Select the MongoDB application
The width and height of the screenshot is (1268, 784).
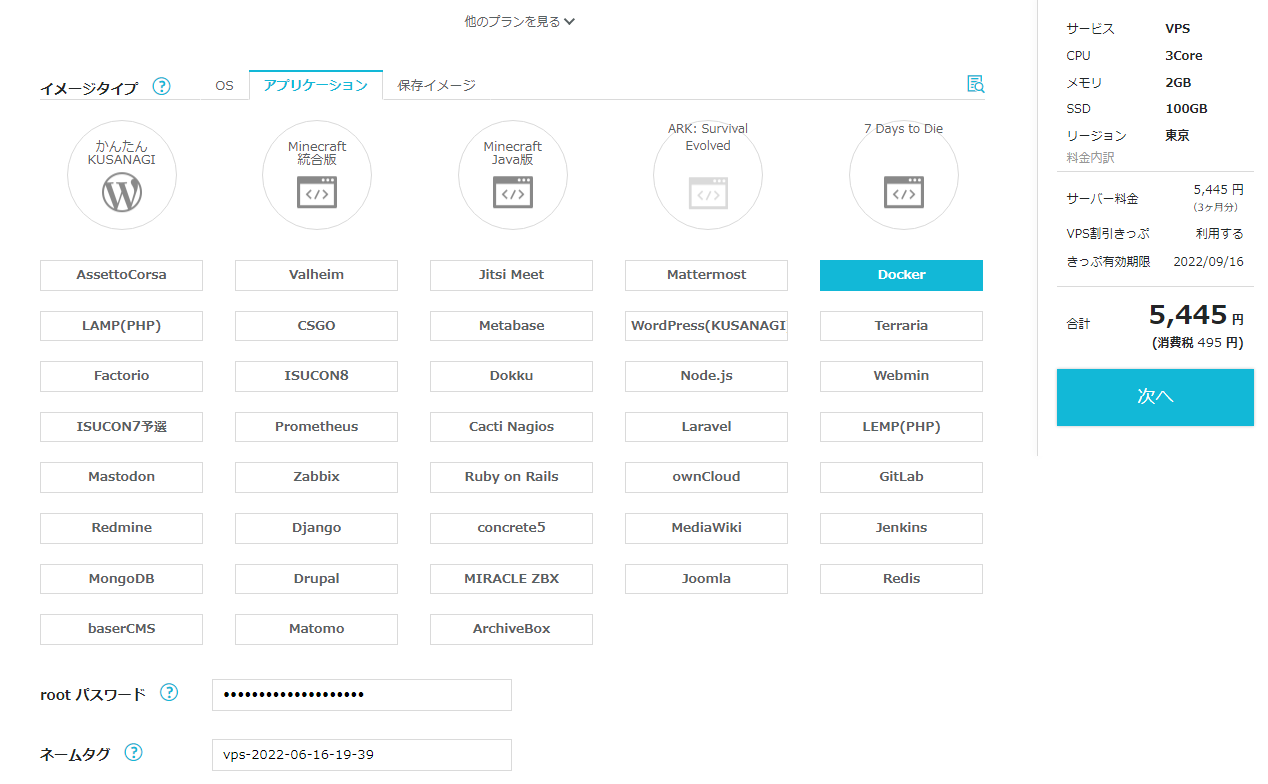coord(121,579)
